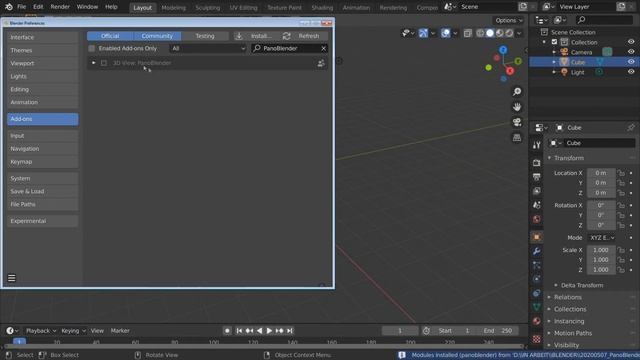This screenshot has height=360, width=640.
Task: Click the timeline playhead at frame 1
Action: click(19, 341)
